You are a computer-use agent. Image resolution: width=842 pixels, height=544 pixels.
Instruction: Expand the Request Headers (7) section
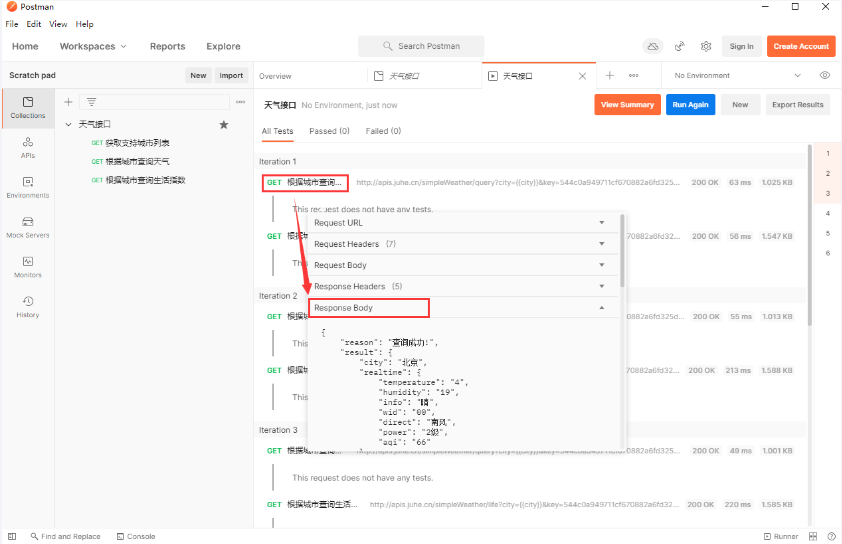463,244
